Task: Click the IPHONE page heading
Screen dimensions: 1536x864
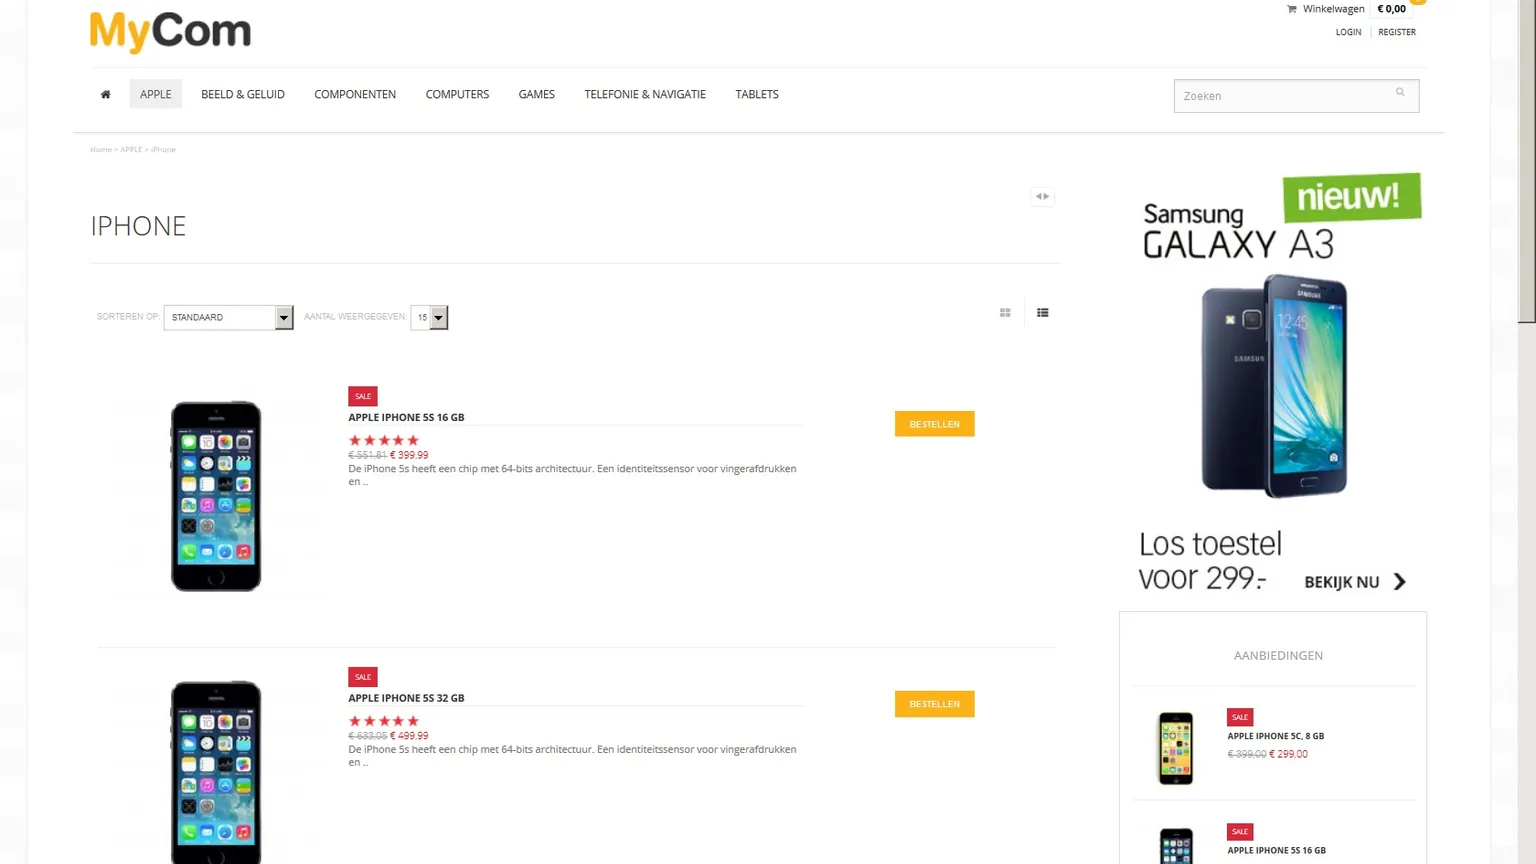Action: point(138,226)
